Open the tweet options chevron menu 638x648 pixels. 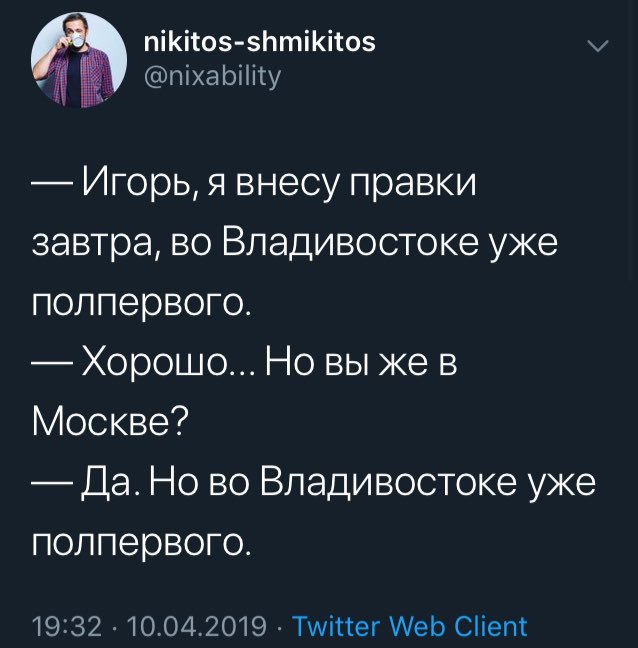point(597,47)
